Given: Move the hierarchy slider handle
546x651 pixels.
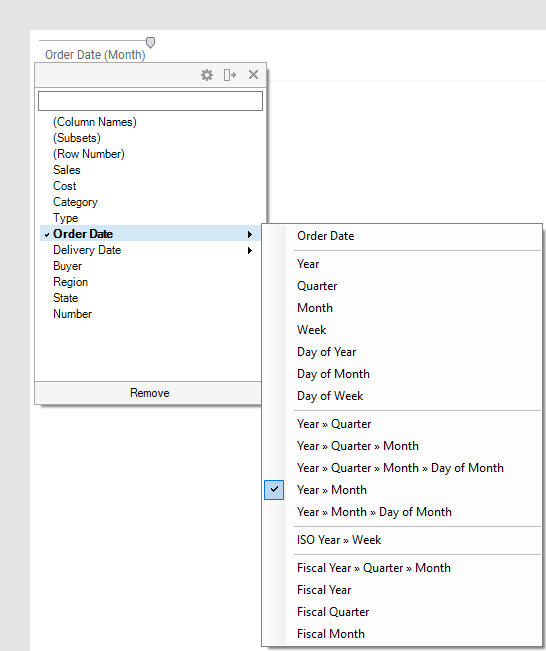Looking at the screenshot, I should (x=150, y=42).
